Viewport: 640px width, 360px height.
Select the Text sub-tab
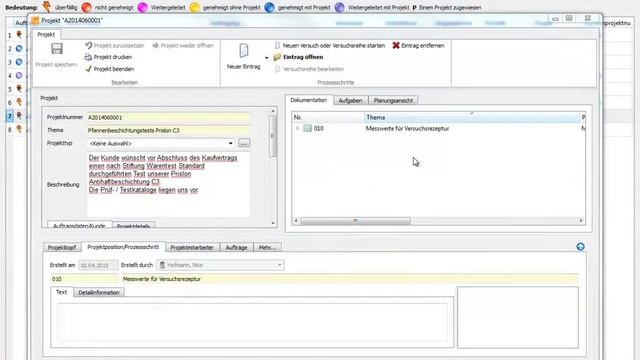click(x=61, y=292)
